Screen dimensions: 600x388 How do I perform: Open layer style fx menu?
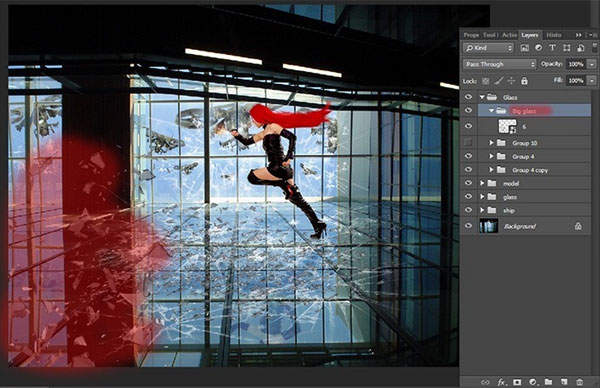pos(501,382)
